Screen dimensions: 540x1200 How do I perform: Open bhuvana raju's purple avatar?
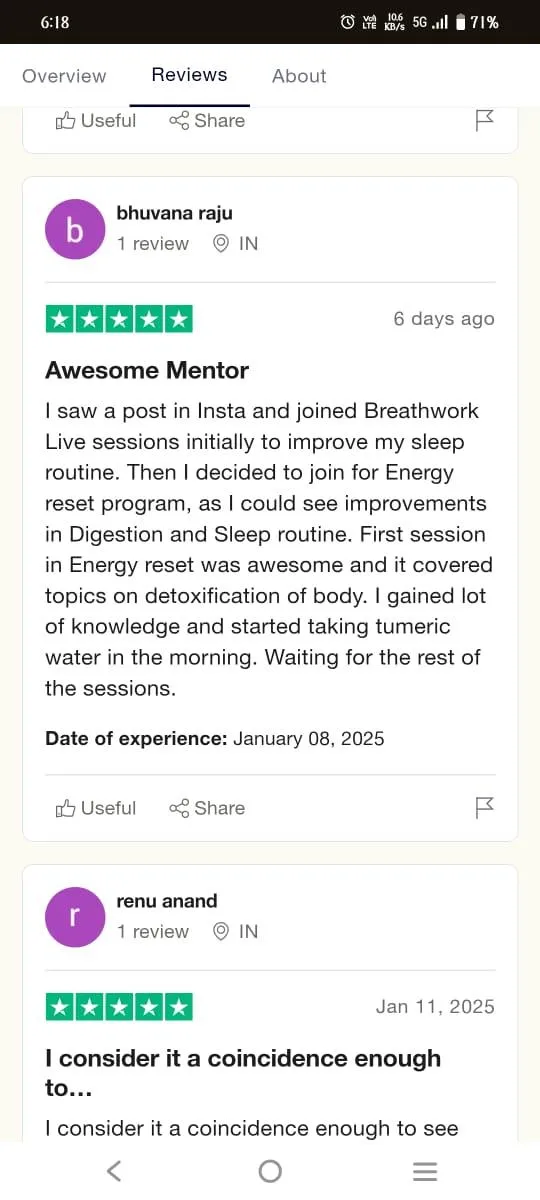[75, 229]
